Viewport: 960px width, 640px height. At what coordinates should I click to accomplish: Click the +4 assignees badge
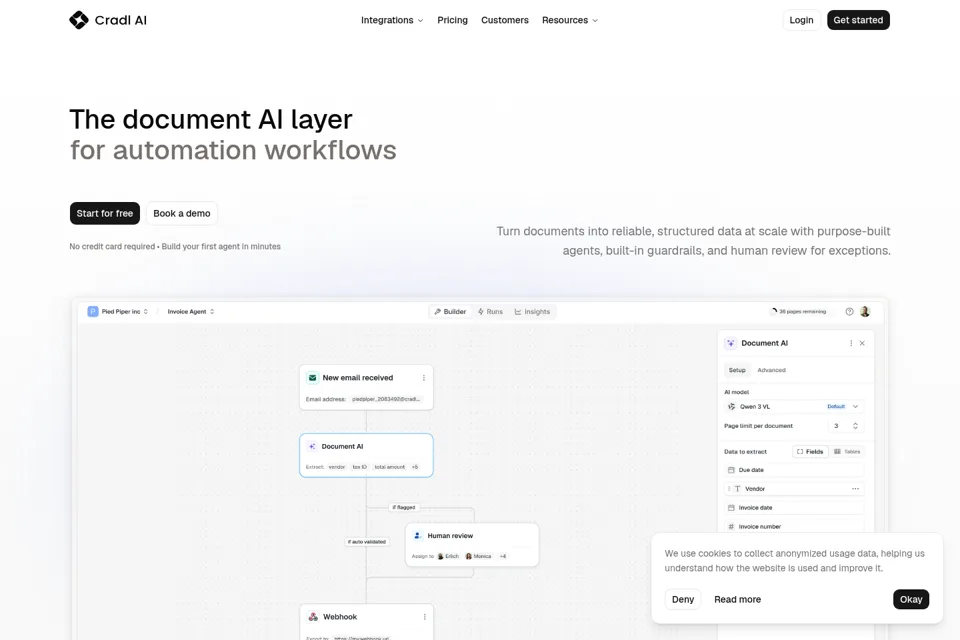503,556
